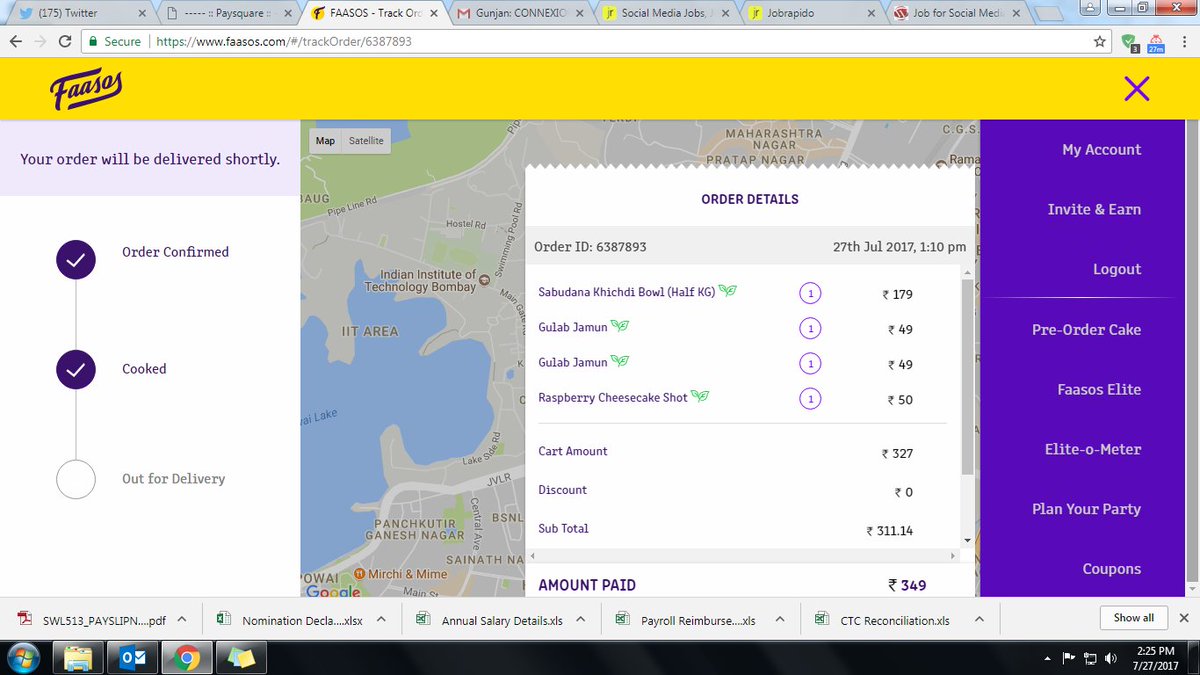This screenshot has width=1200, height=675.
Task: Click the browser Back arrow
Action: coord(16,42)
